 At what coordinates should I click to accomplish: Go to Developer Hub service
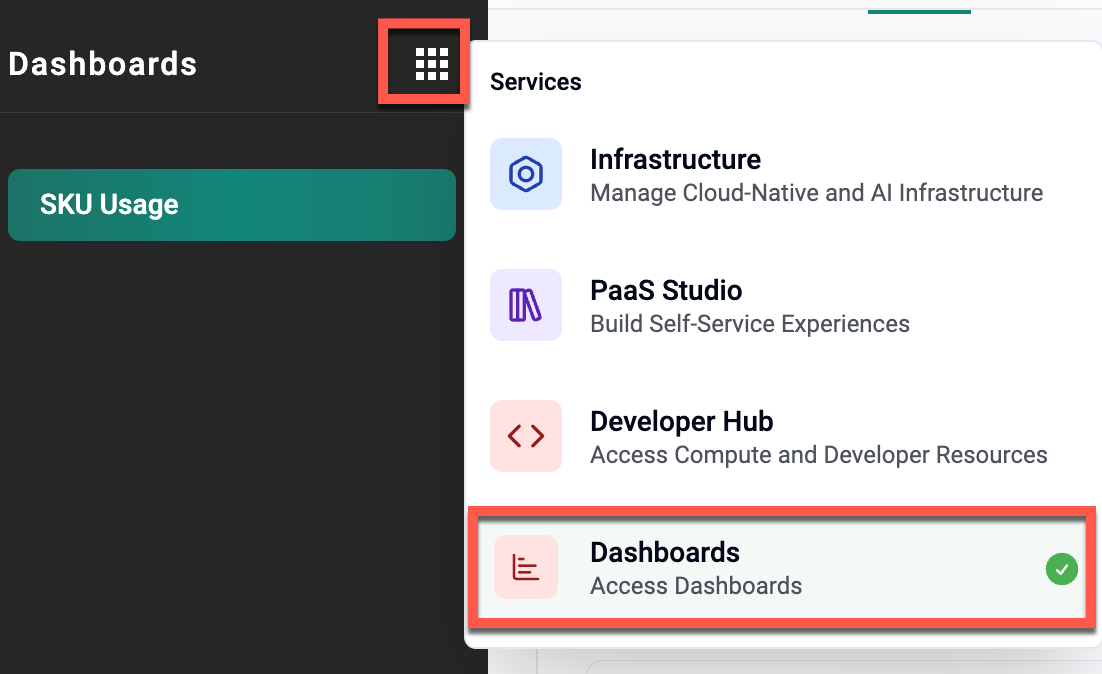point(681,422)
